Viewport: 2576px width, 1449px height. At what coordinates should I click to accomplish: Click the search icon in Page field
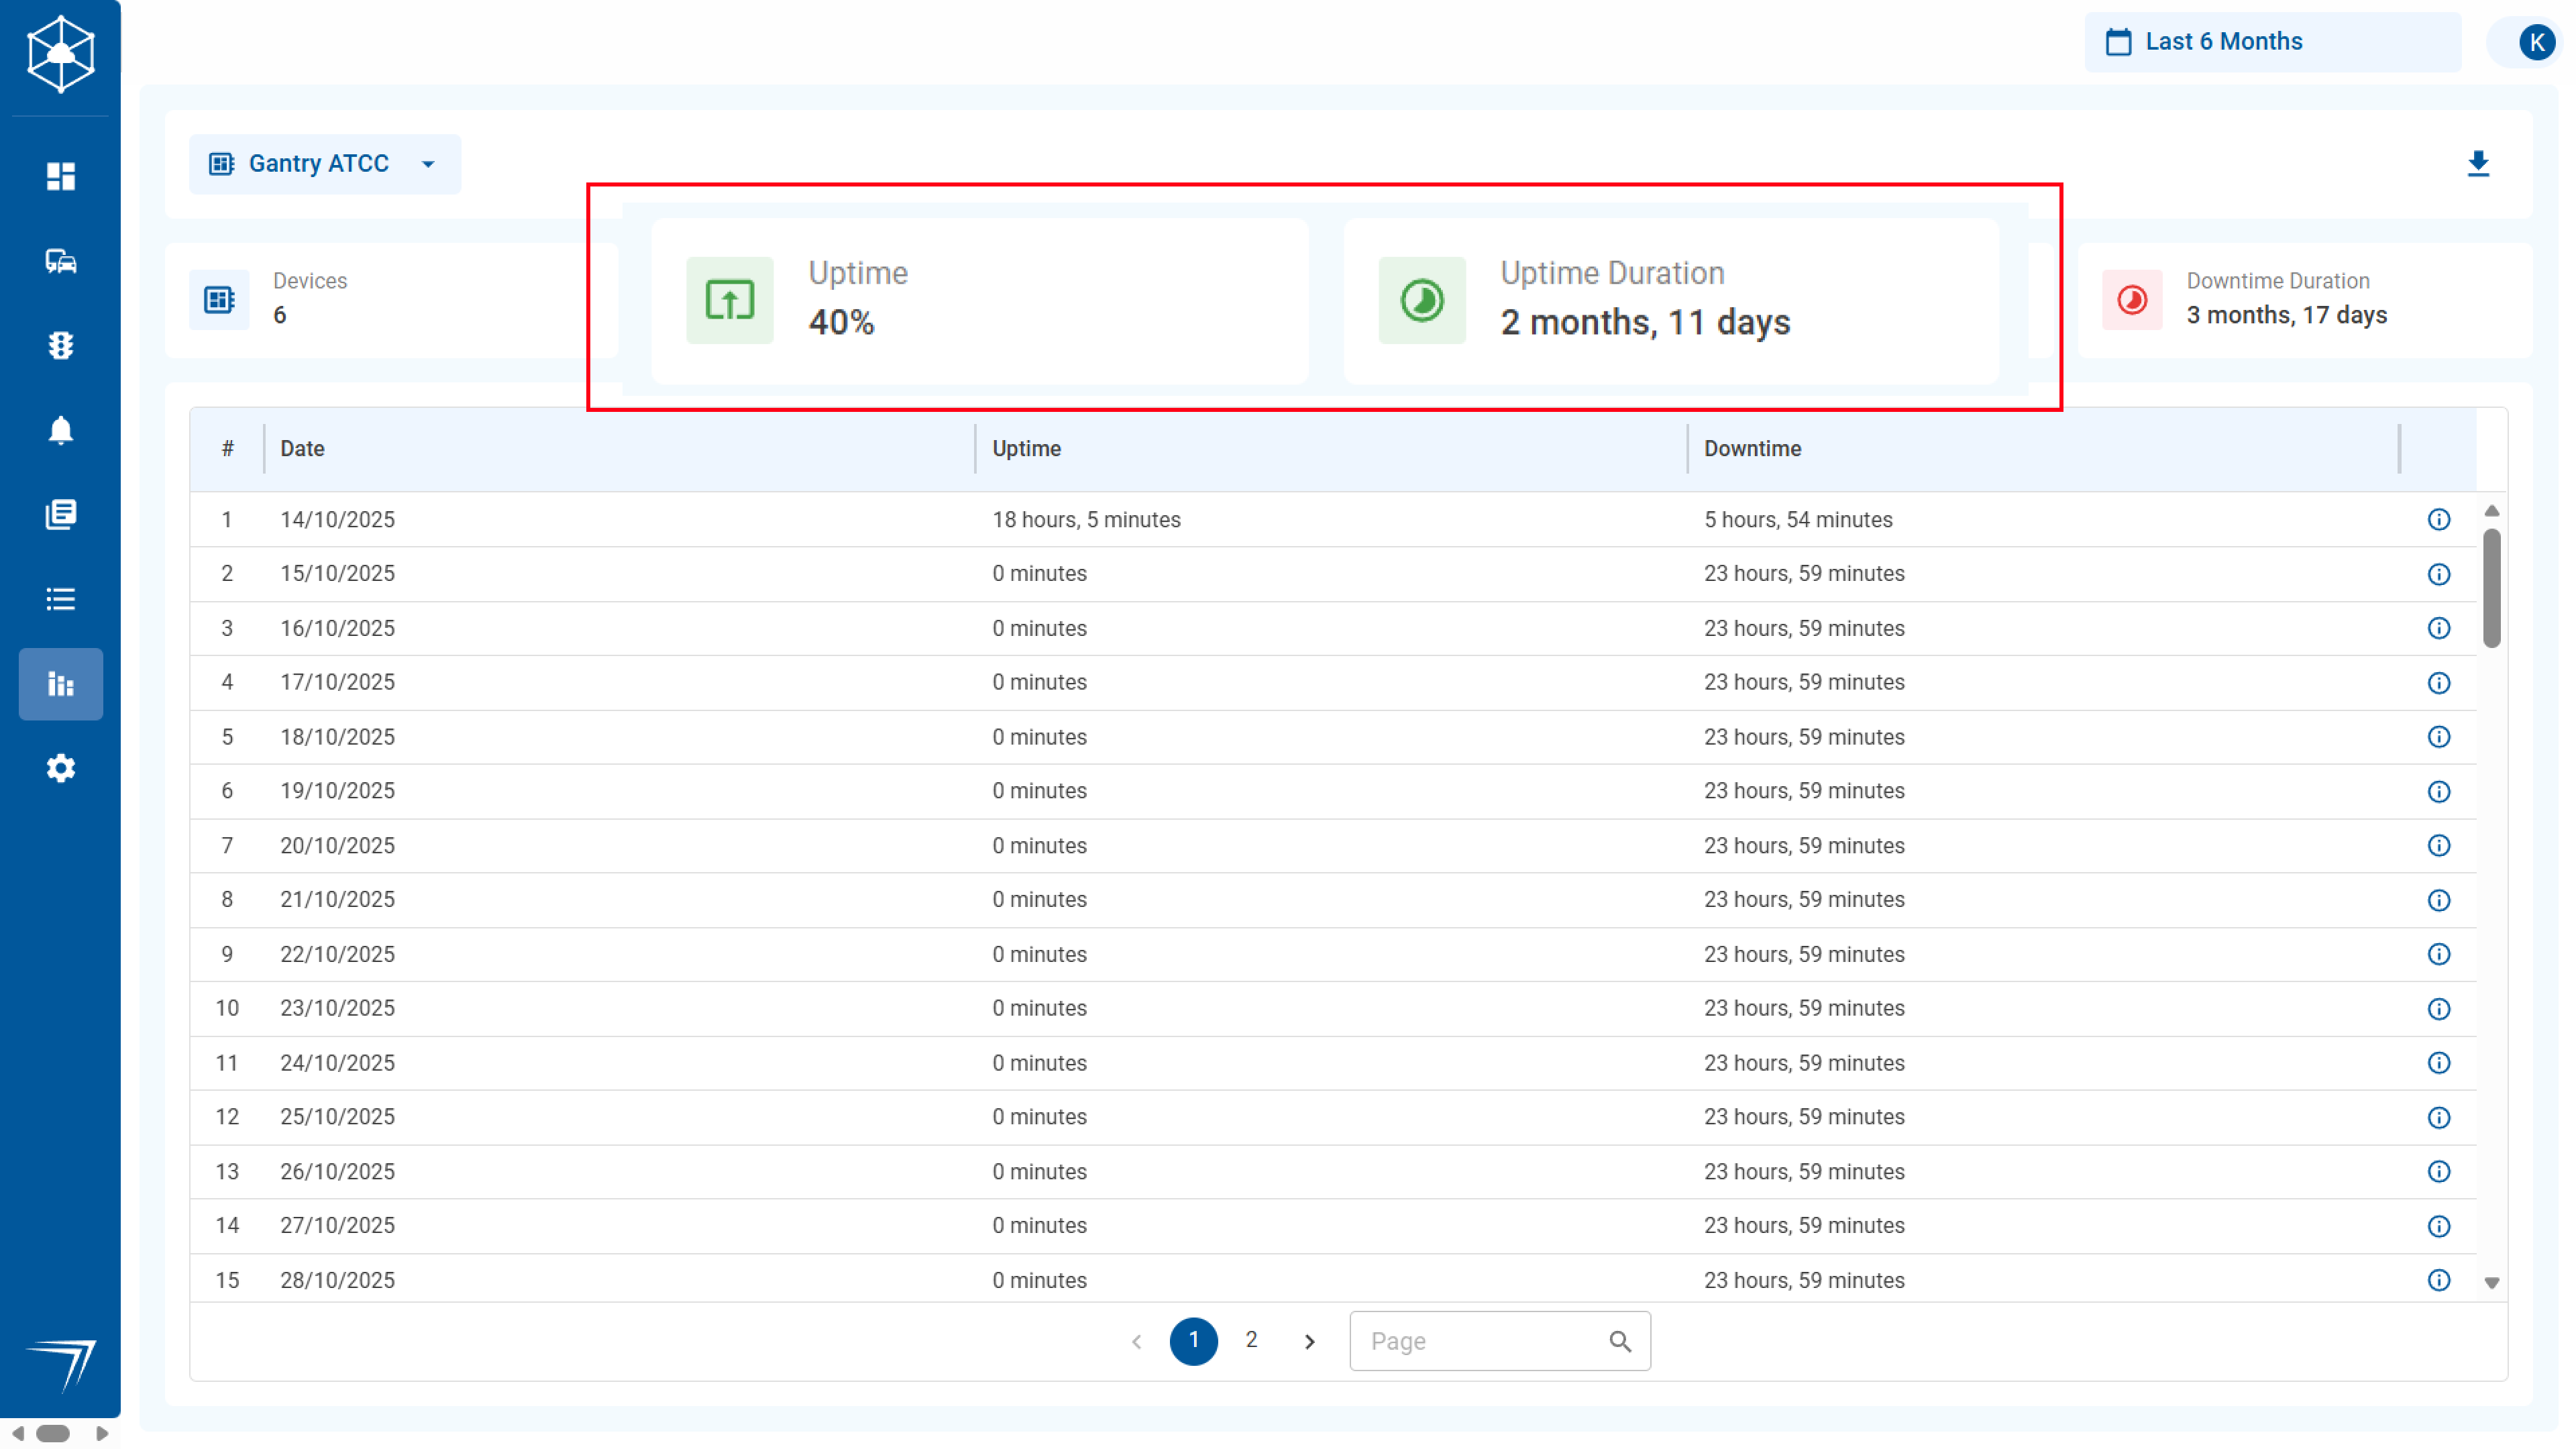click(1620, 1341)
